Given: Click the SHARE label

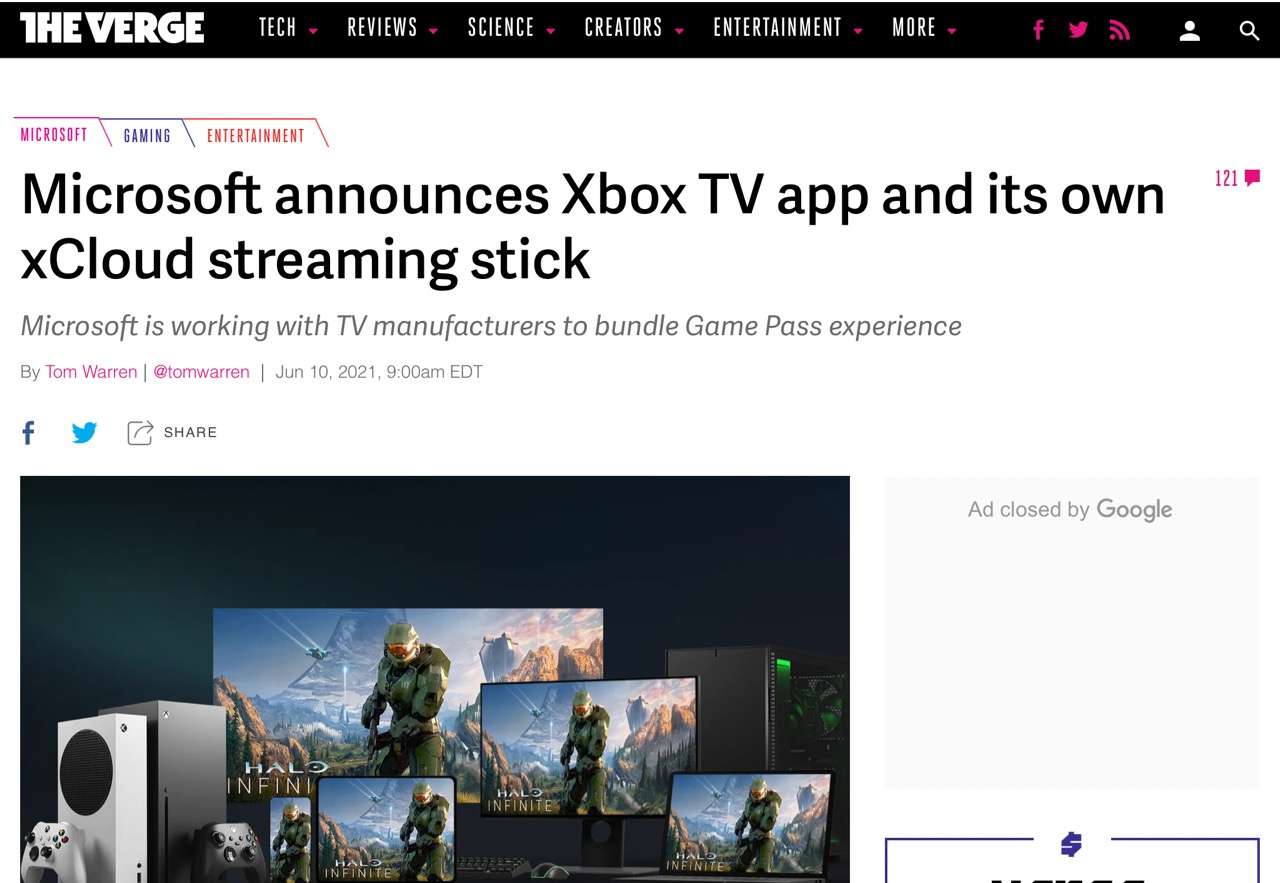Looking at the screenshot, I should point(190,432).
